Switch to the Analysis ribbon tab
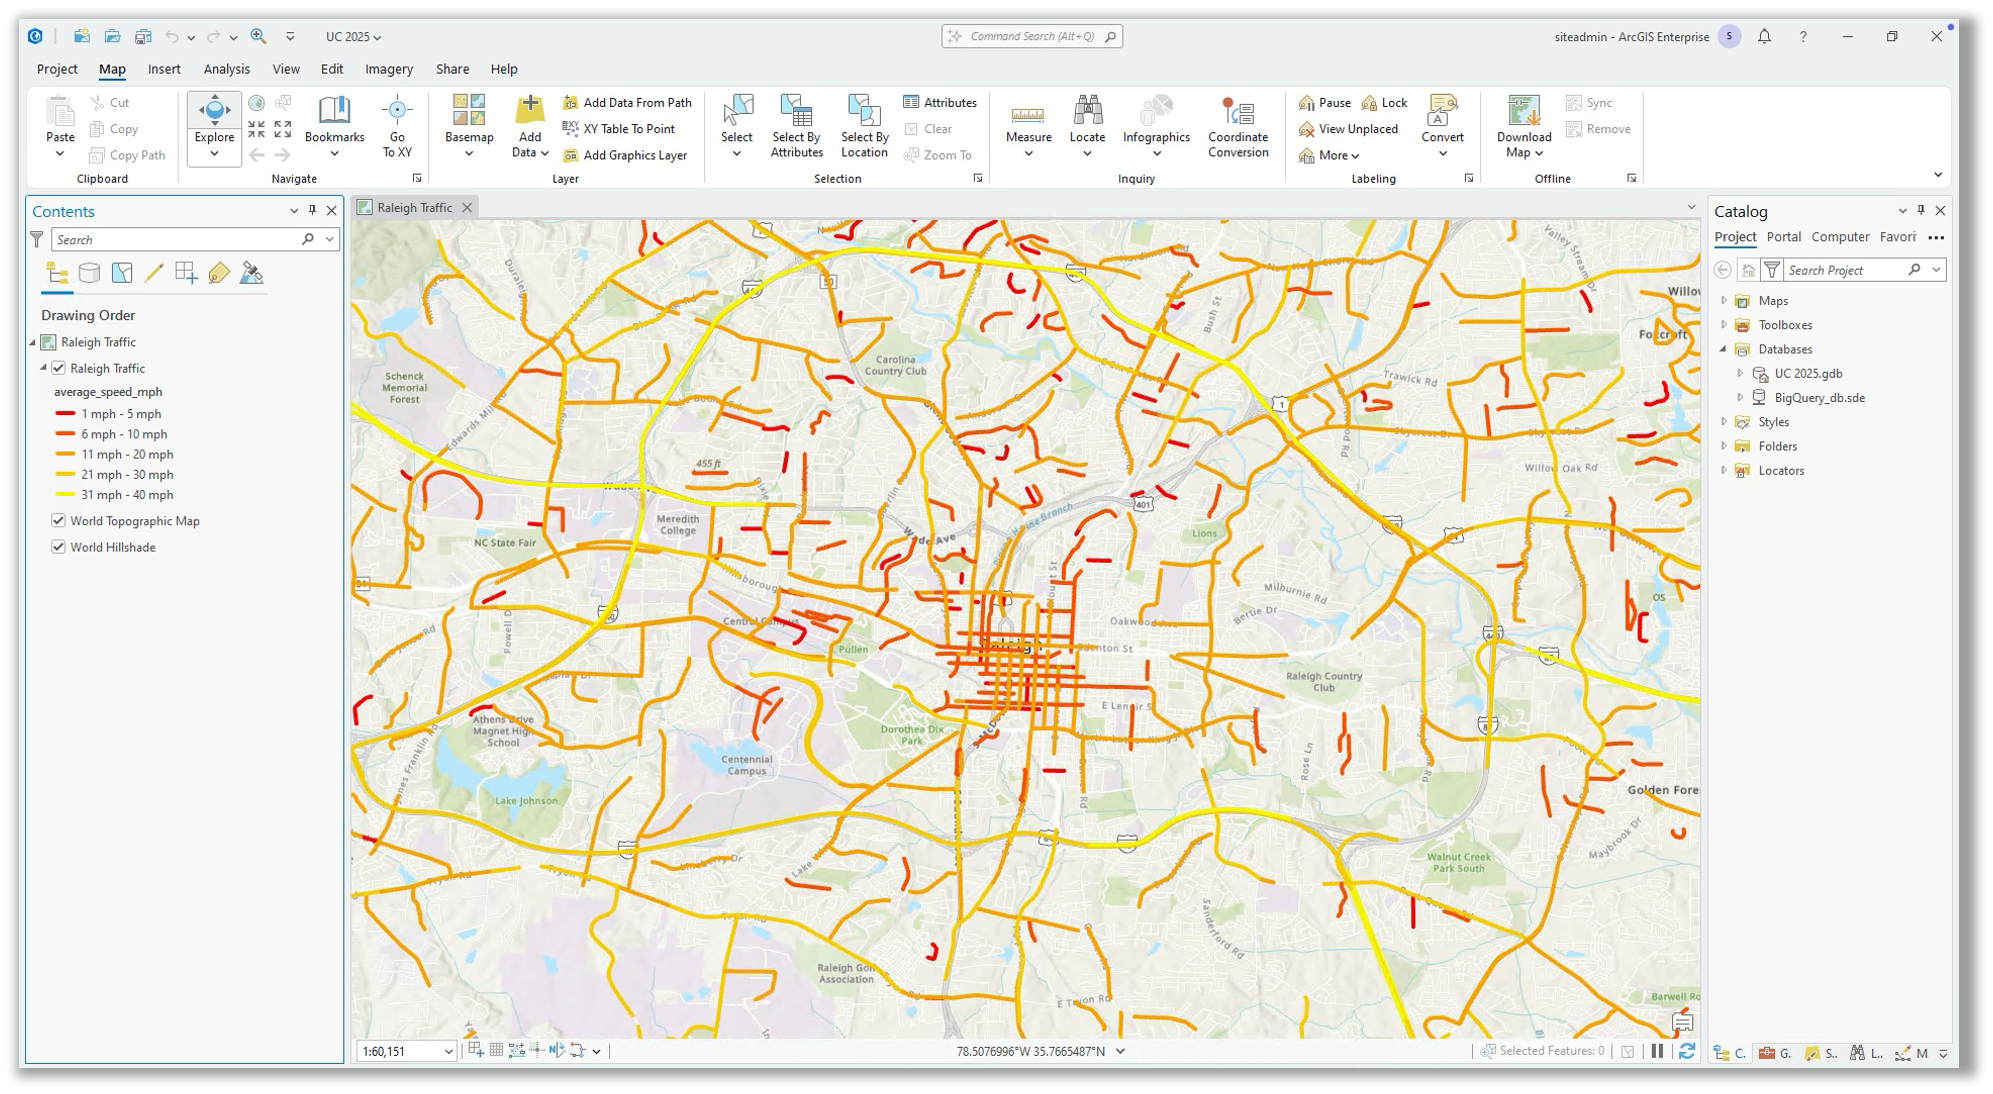The height and width of the screenshot is (1094, 1993). pos(226,68)
